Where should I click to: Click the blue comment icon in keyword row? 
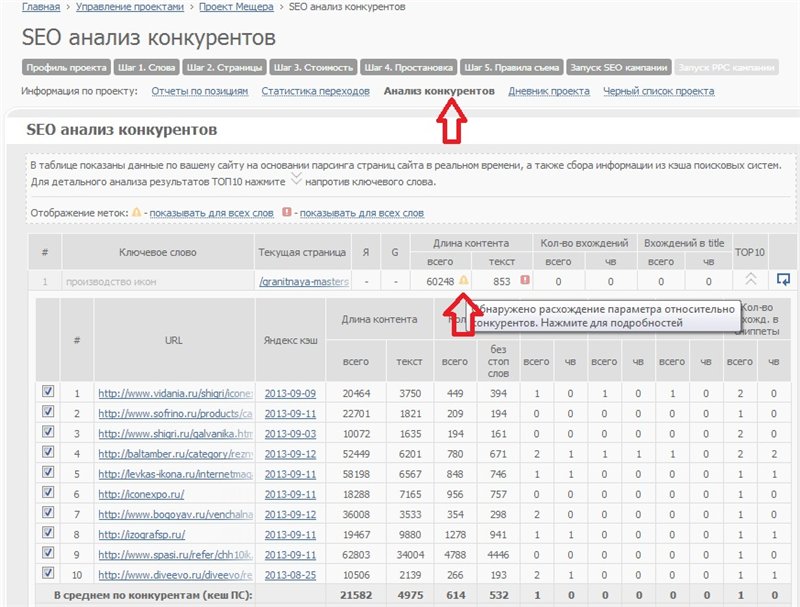point(783,280)
